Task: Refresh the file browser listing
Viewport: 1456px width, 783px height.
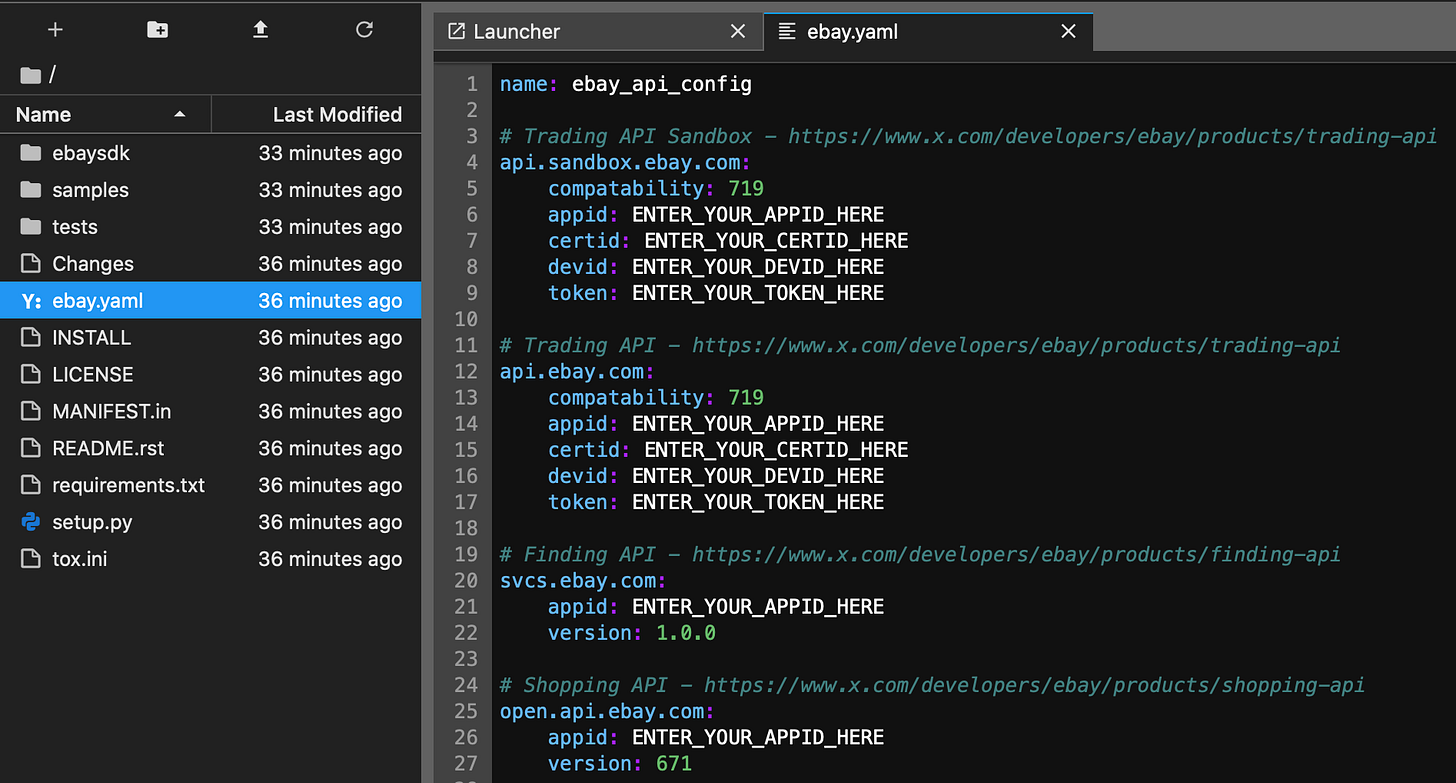Action: pos(364,29)
